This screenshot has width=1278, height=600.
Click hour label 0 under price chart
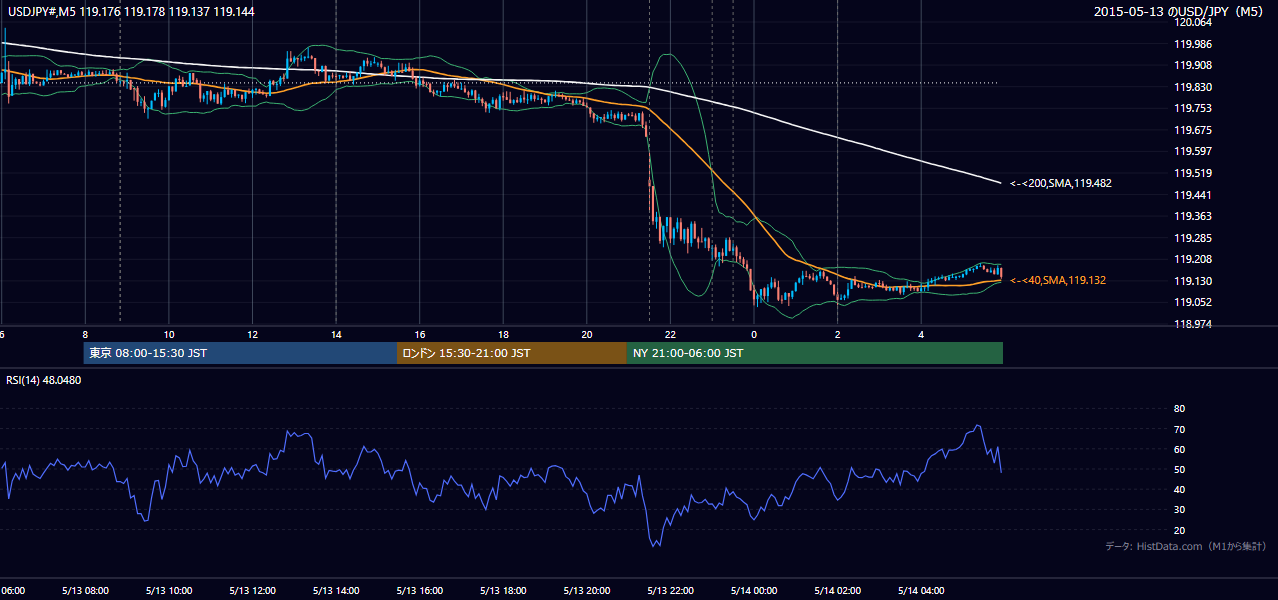(754, 335)
